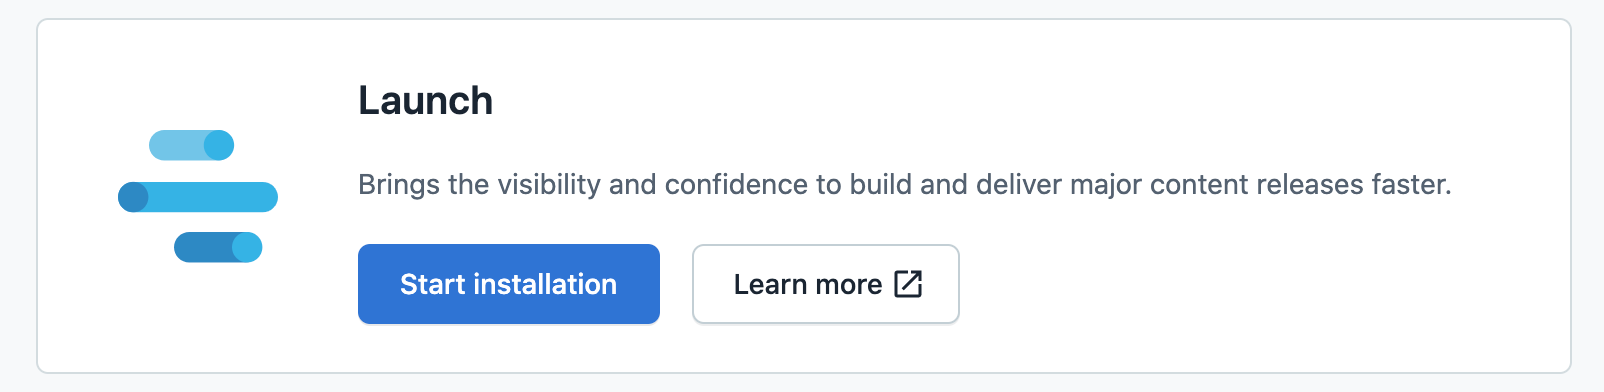Select the top light-blue pill in Launch logo

191,145
